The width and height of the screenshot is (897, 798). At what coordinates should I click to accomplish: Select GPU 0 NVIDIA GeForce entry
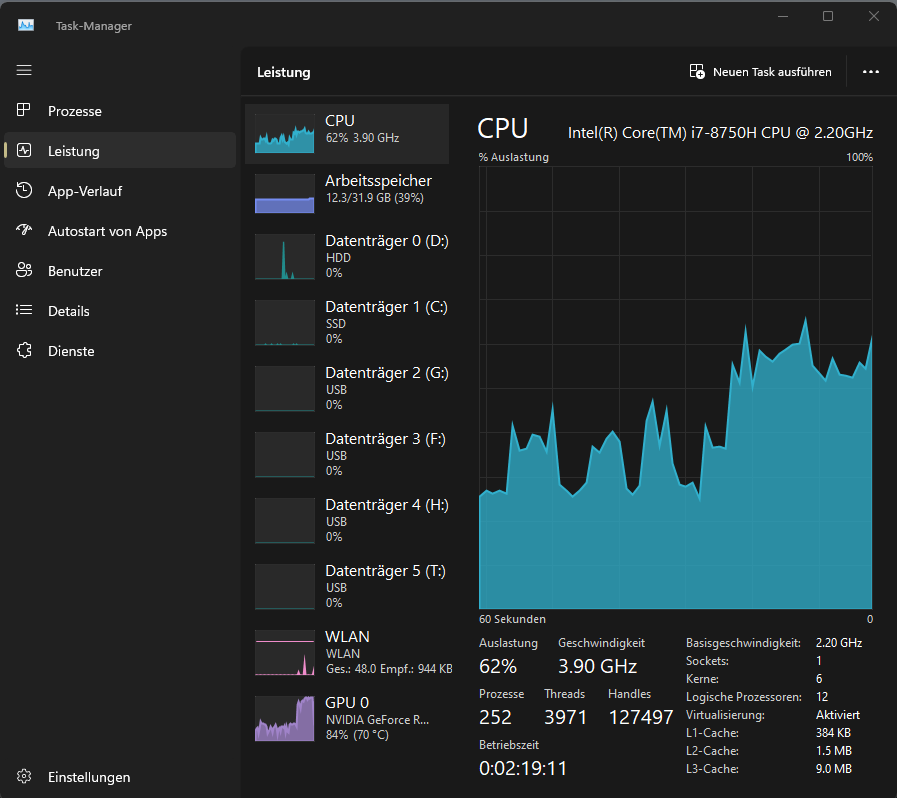(346, 718)
